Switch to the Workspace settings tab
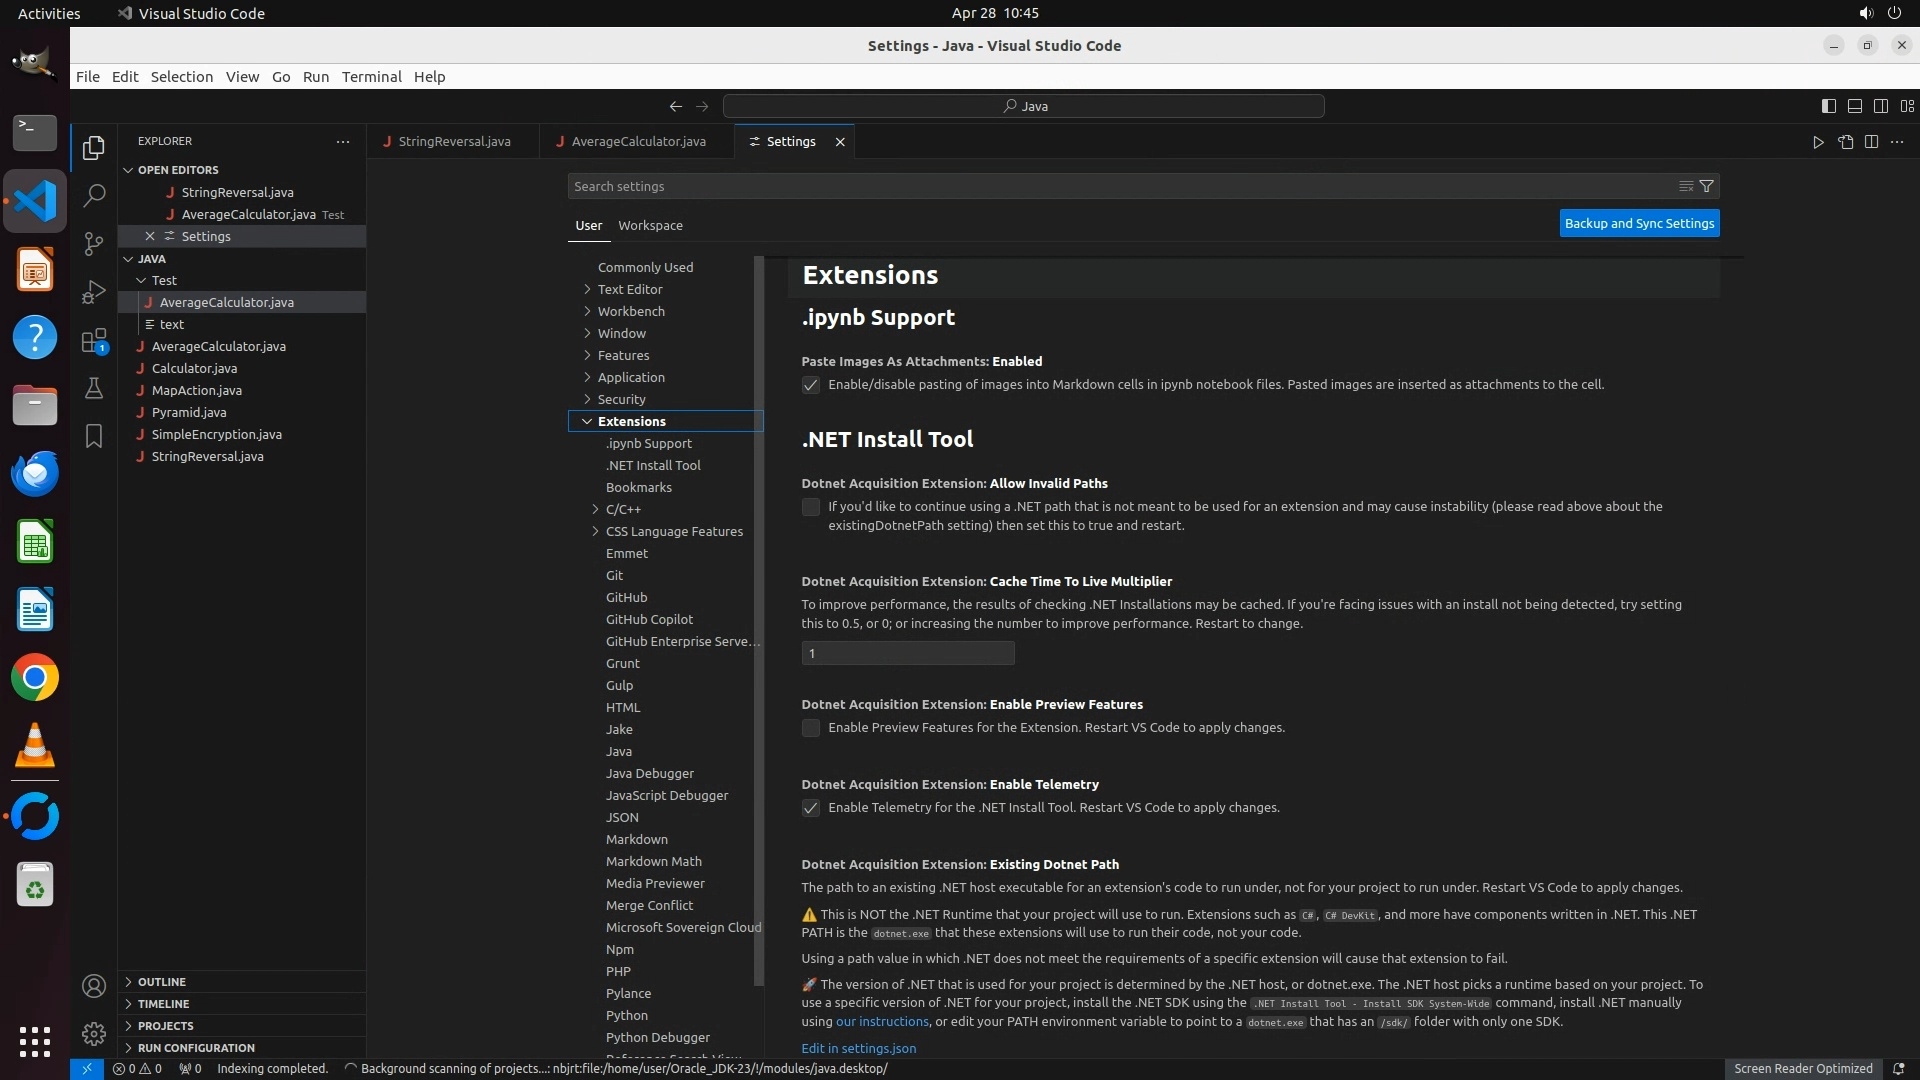Viewport: 1920px width, 1080px height. [x=650, y=225]
